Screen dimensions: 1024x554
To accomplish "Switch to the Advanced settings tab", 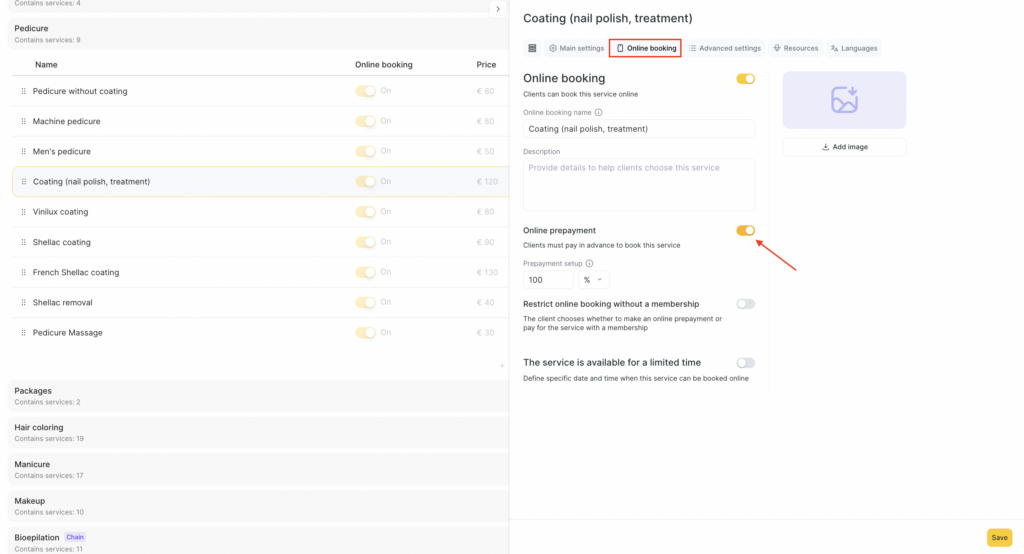I will tap(725, 48).
